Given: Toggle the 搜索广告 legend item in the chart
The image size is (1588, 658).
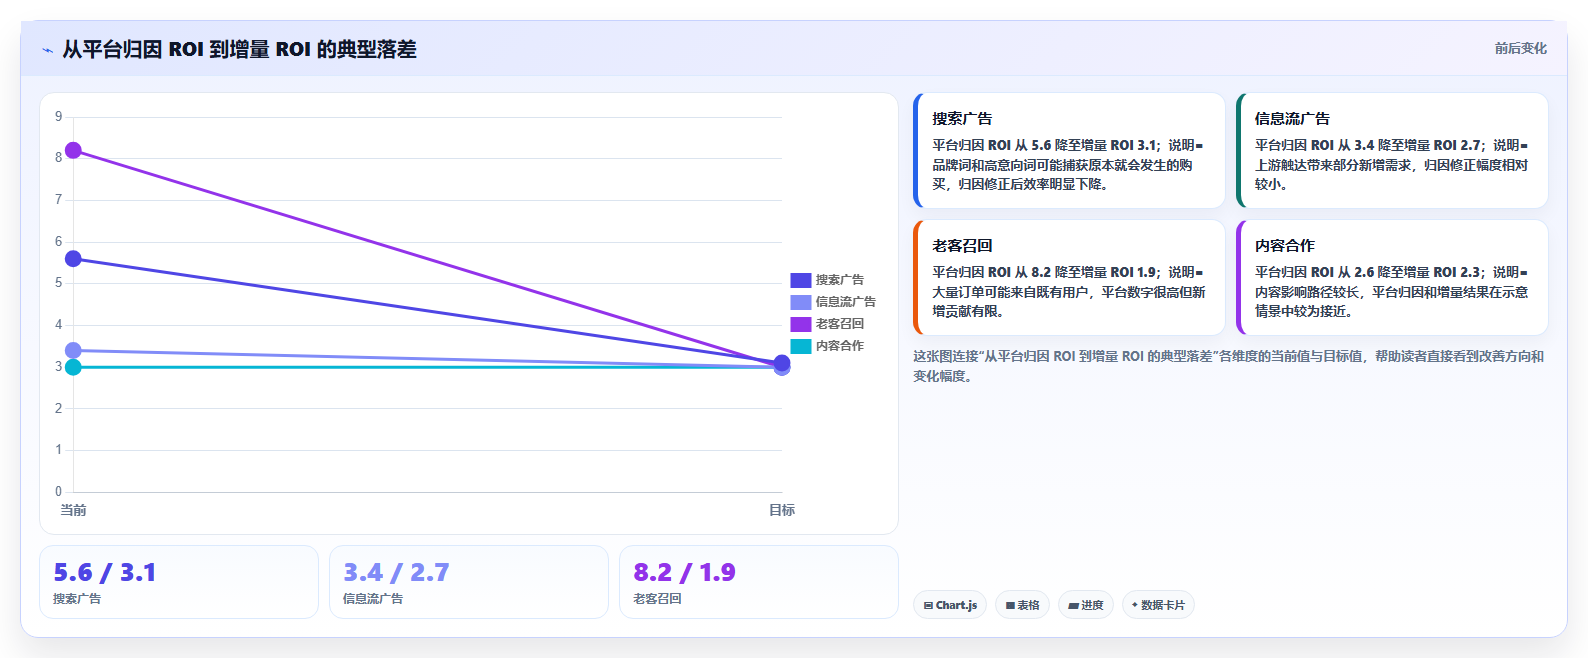Looking at the screenshot, I should 827,280.
